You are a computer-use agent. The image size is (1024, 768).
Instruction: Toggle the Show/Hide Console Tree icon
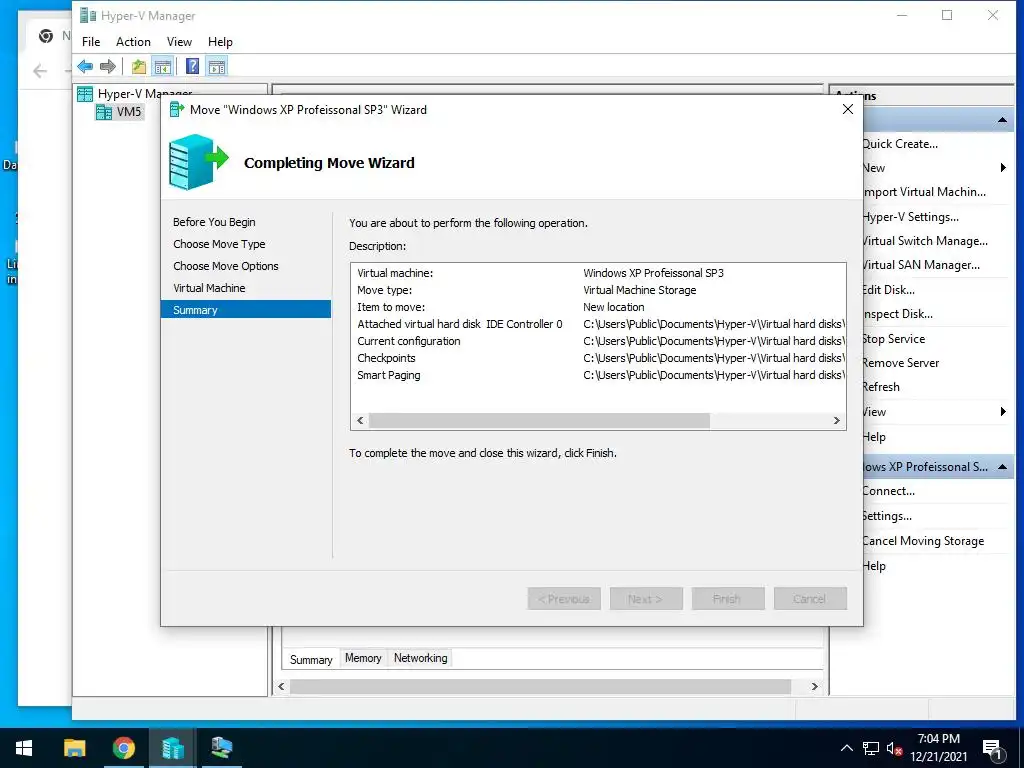pos(163,66)
